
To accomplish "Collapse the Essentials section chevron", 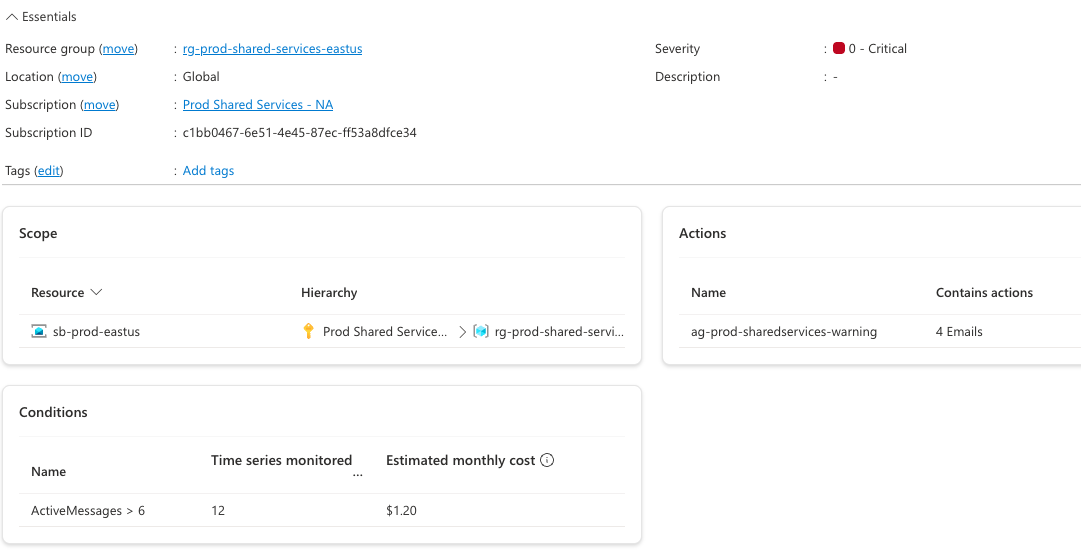I will click(x=12, y=17).
